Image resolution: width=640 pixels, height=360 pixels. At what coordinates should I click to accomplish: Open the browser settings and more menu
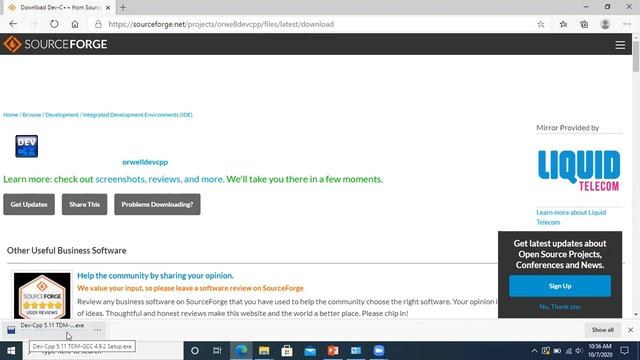coord(627,24)
